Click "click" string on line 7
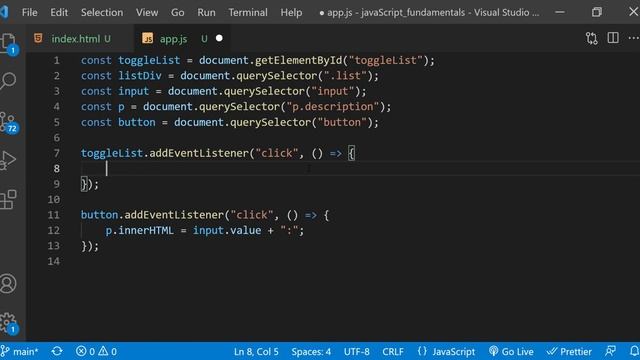This screenshot has width=640, height=360. coord(277,153)
